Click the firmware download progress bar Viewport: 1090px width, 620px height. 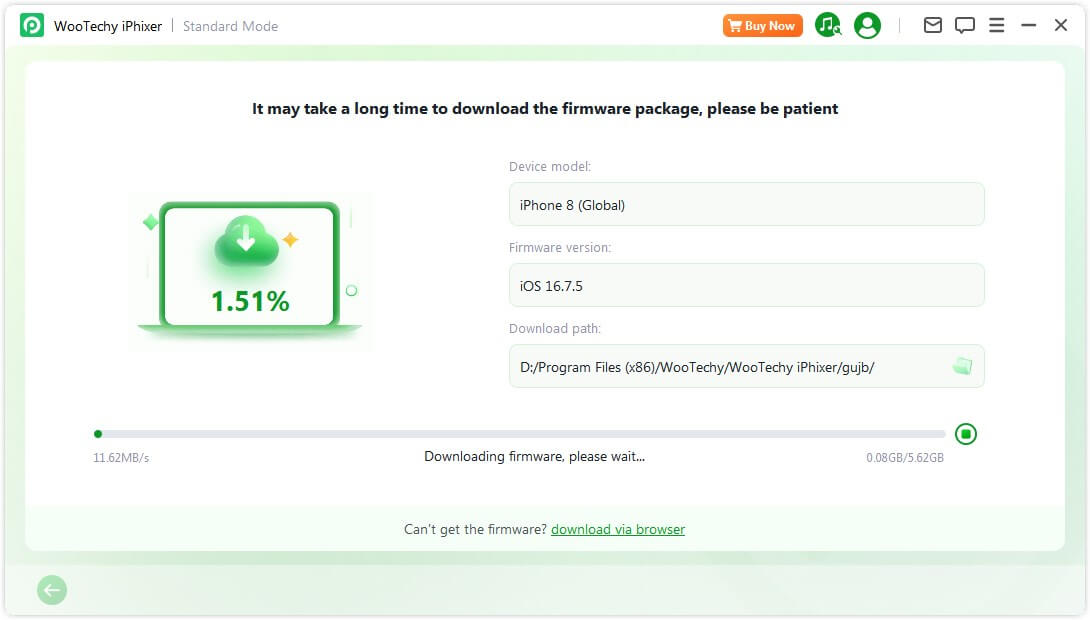pos(520,434)
